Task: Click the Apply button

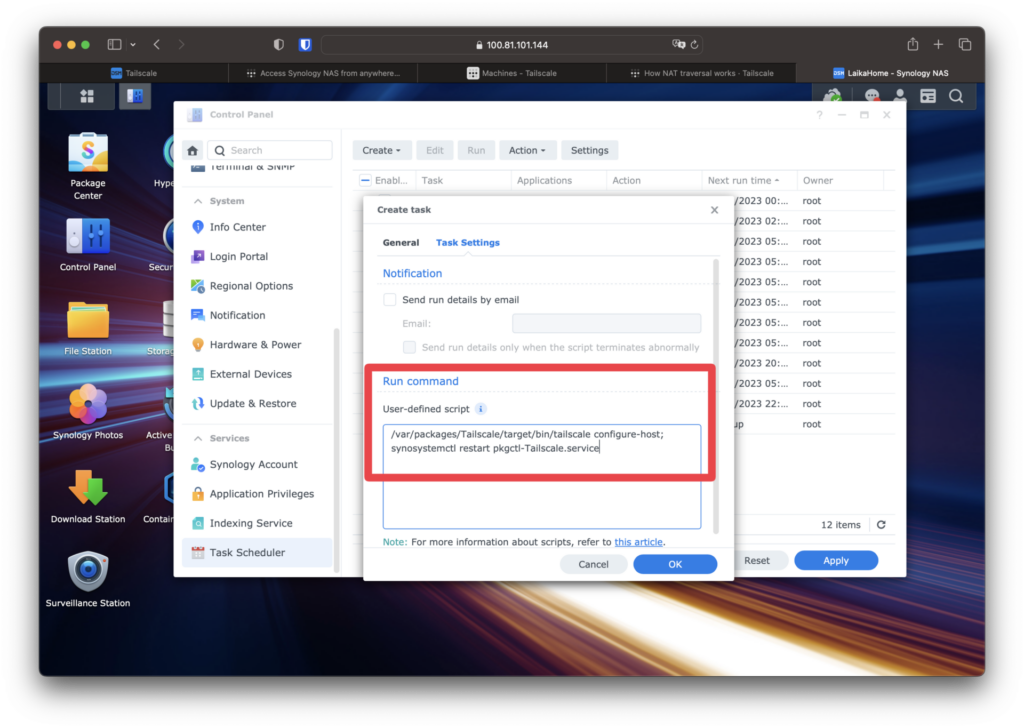Action: (836, 561)
